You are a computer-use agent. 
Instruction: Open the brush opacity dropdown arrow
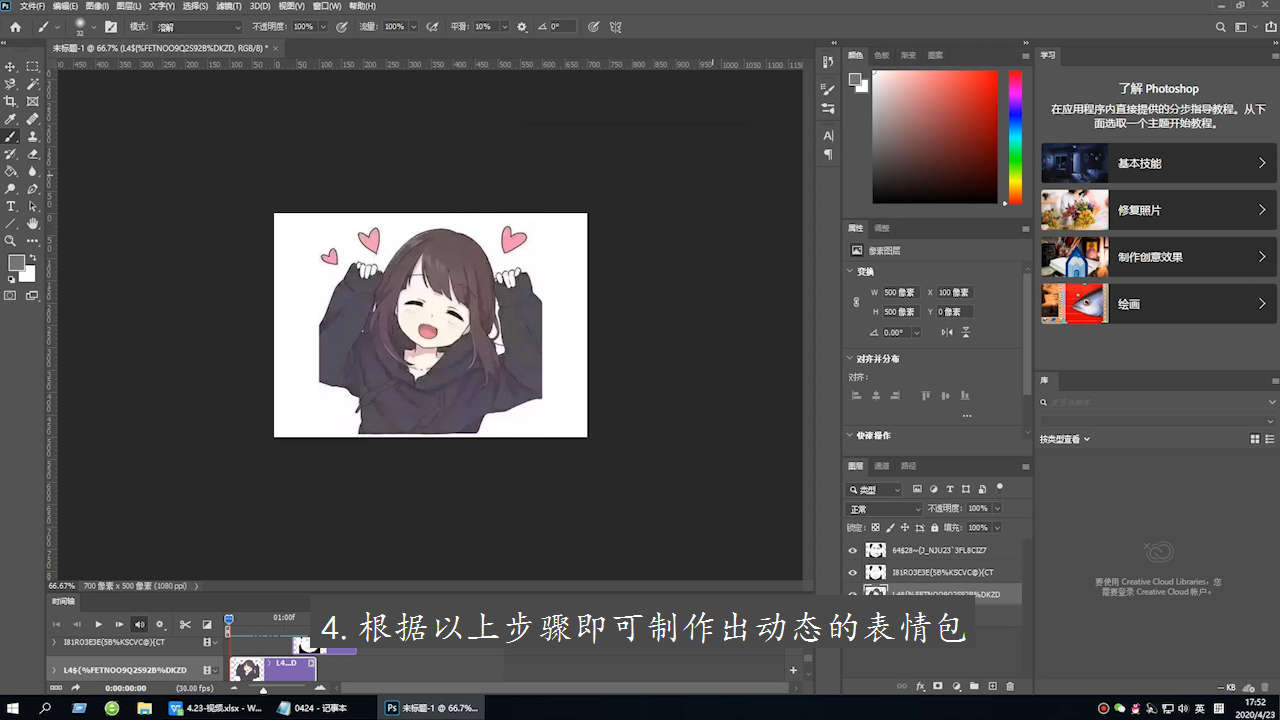pyautogui.click(x=321, y=27)
